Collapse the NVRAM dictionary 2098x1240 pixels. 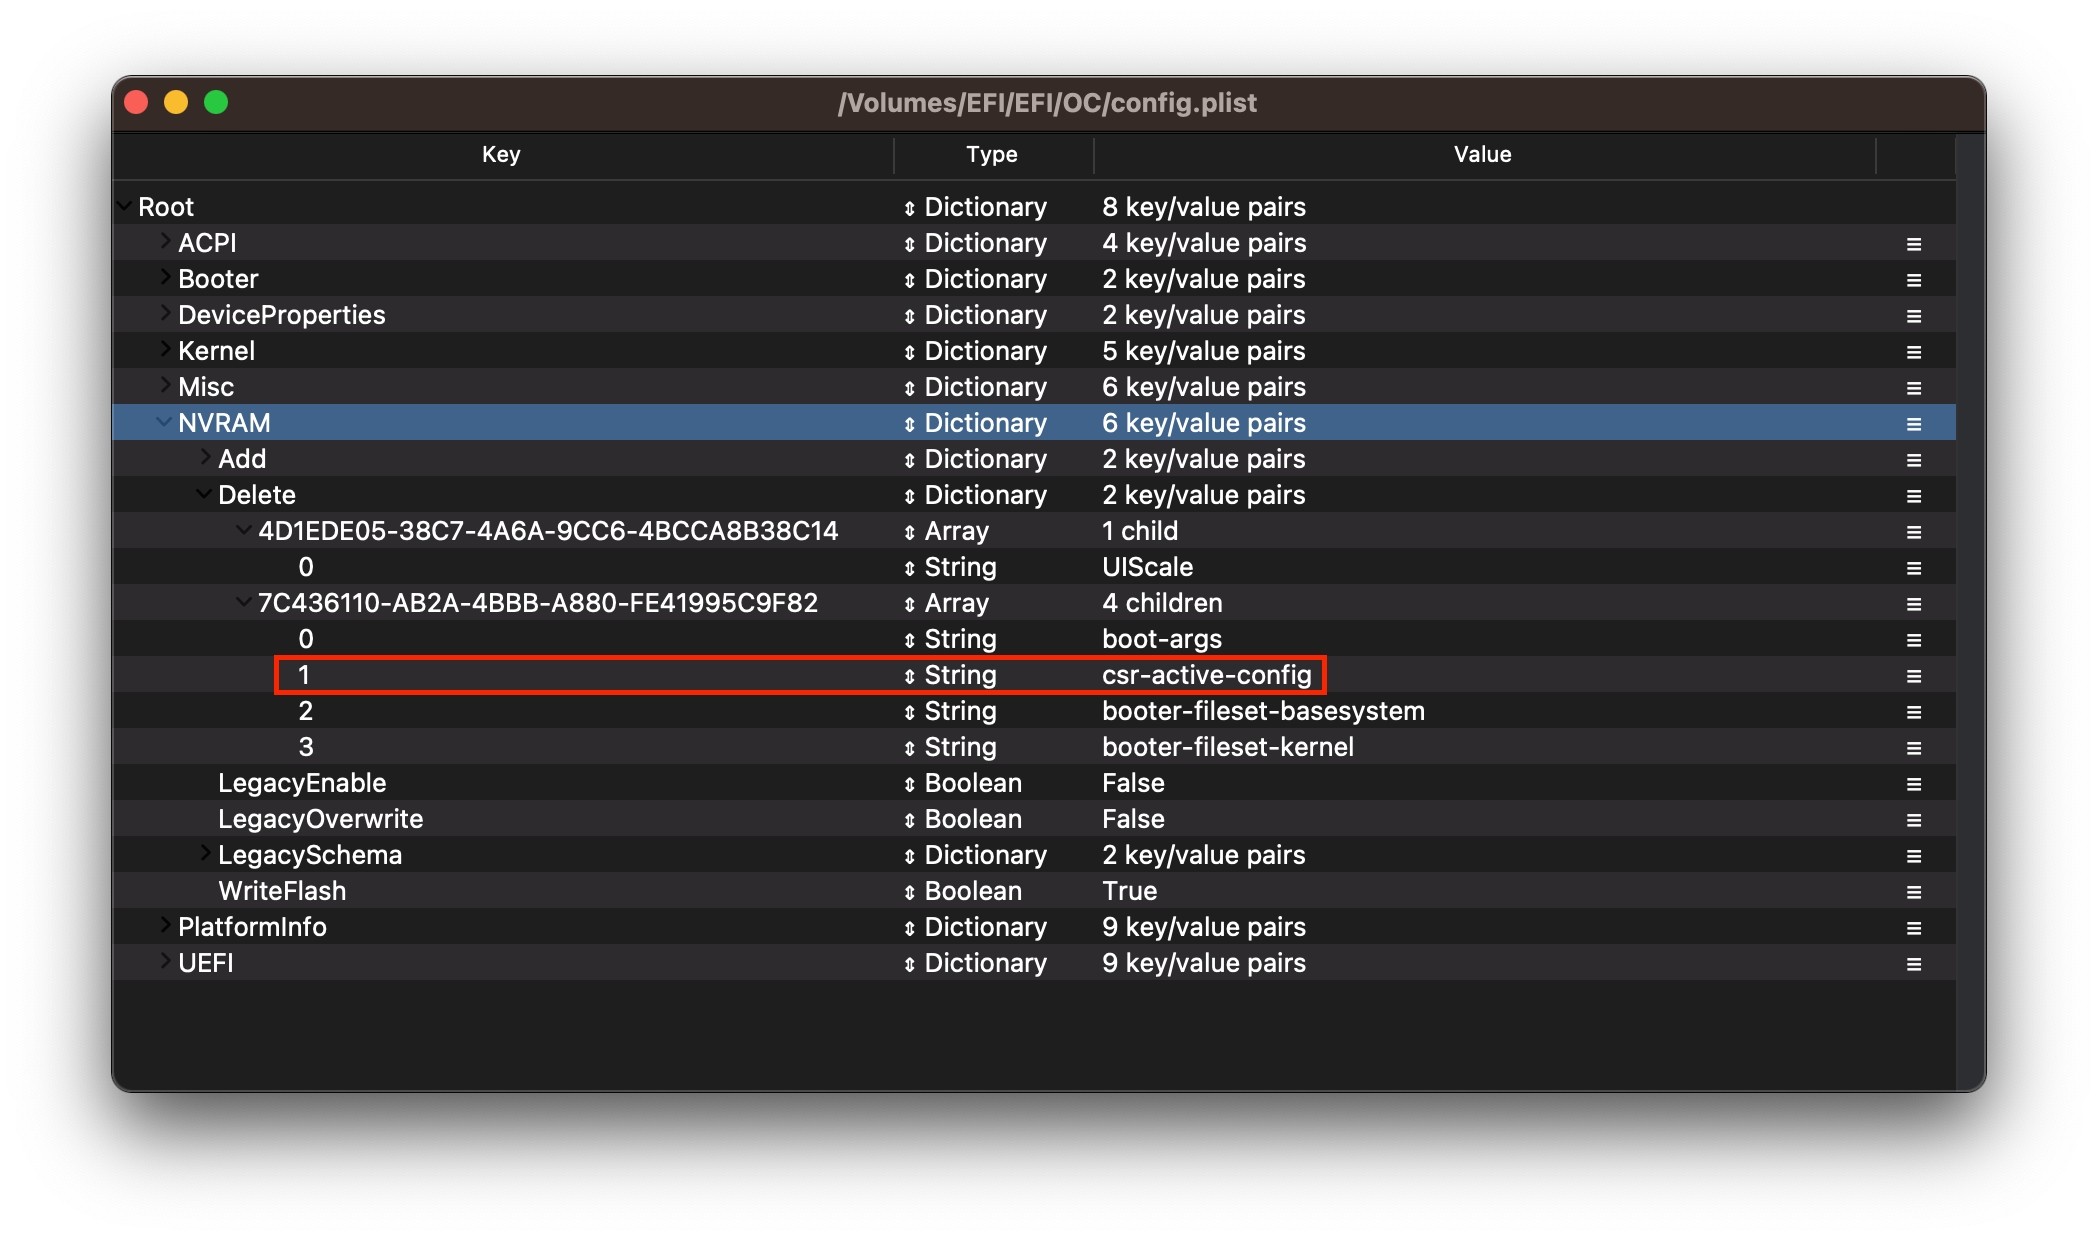163,422
